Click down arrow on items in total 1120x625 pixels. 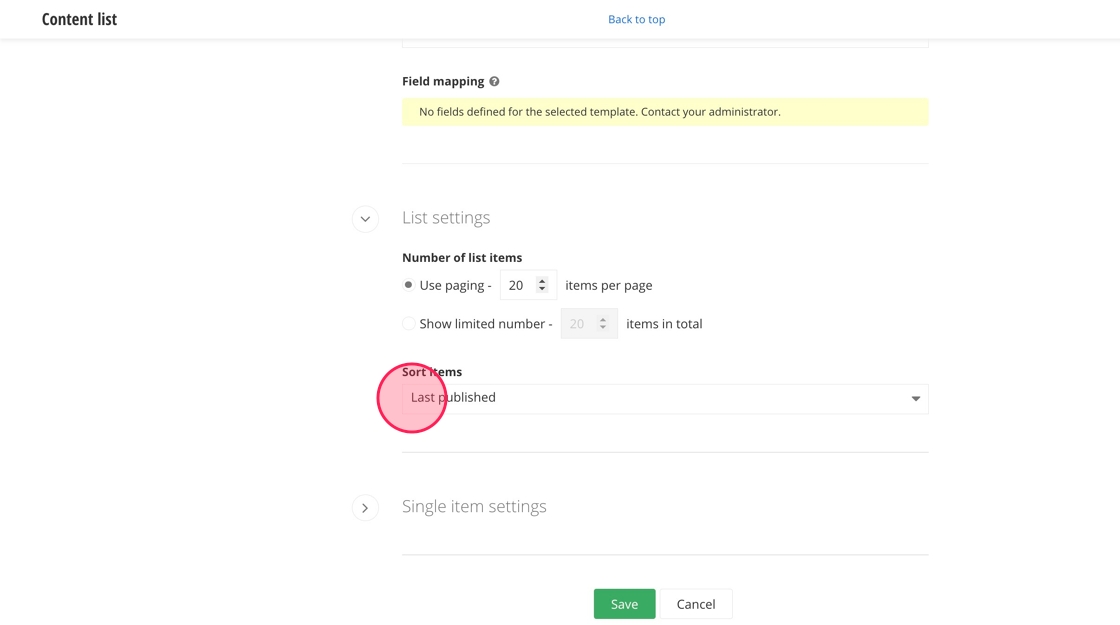(603, 328)
